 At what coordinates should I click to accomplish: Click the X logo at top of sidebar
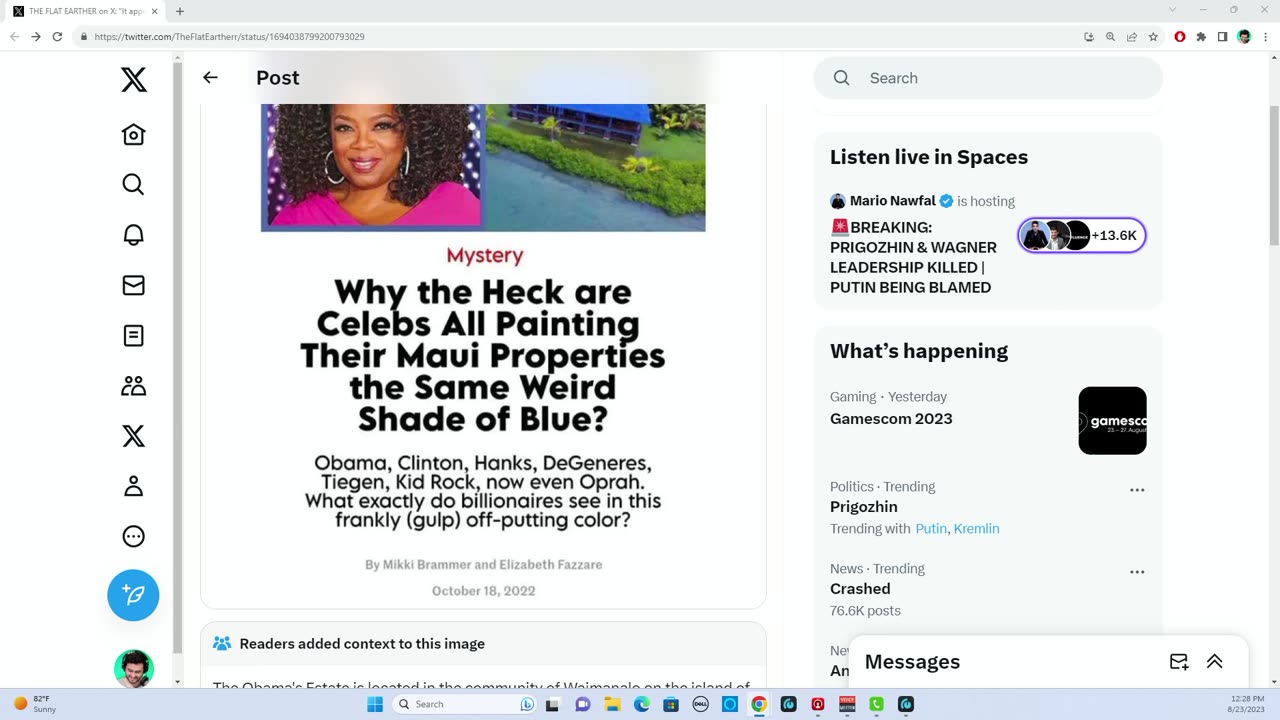coord(133,80)
